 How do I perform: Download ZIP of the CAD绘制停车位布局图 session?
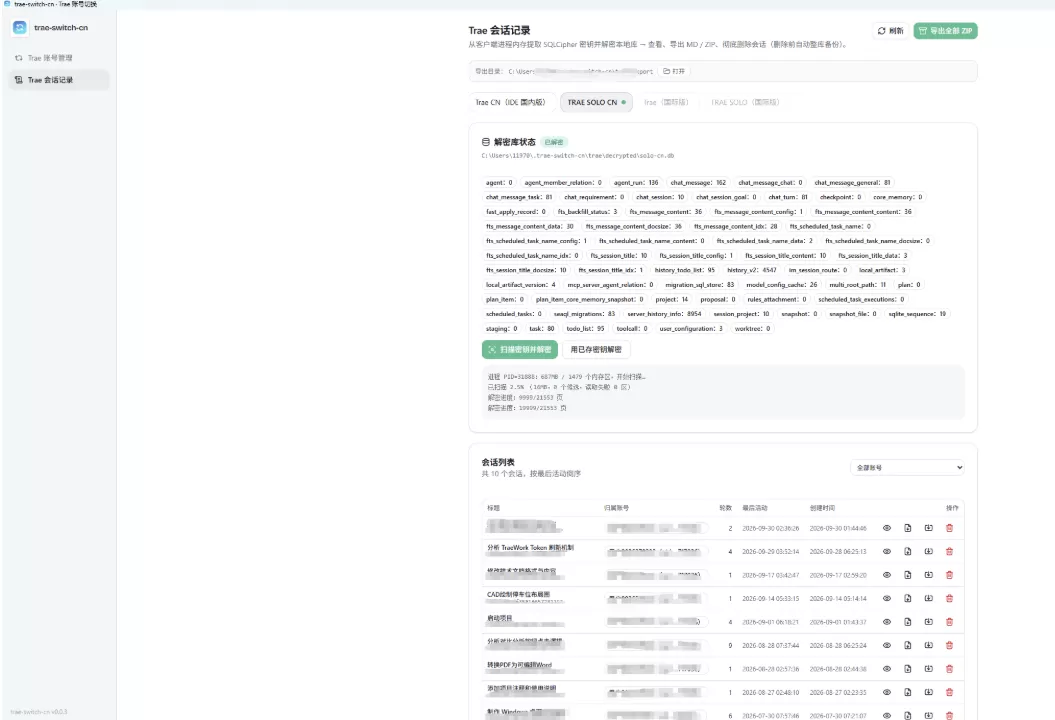(929, 598)
